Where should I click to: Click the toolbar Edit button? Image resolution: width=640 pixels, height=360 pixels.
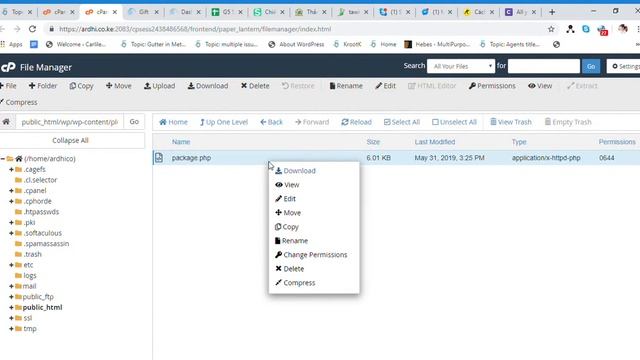coord(385,86)
